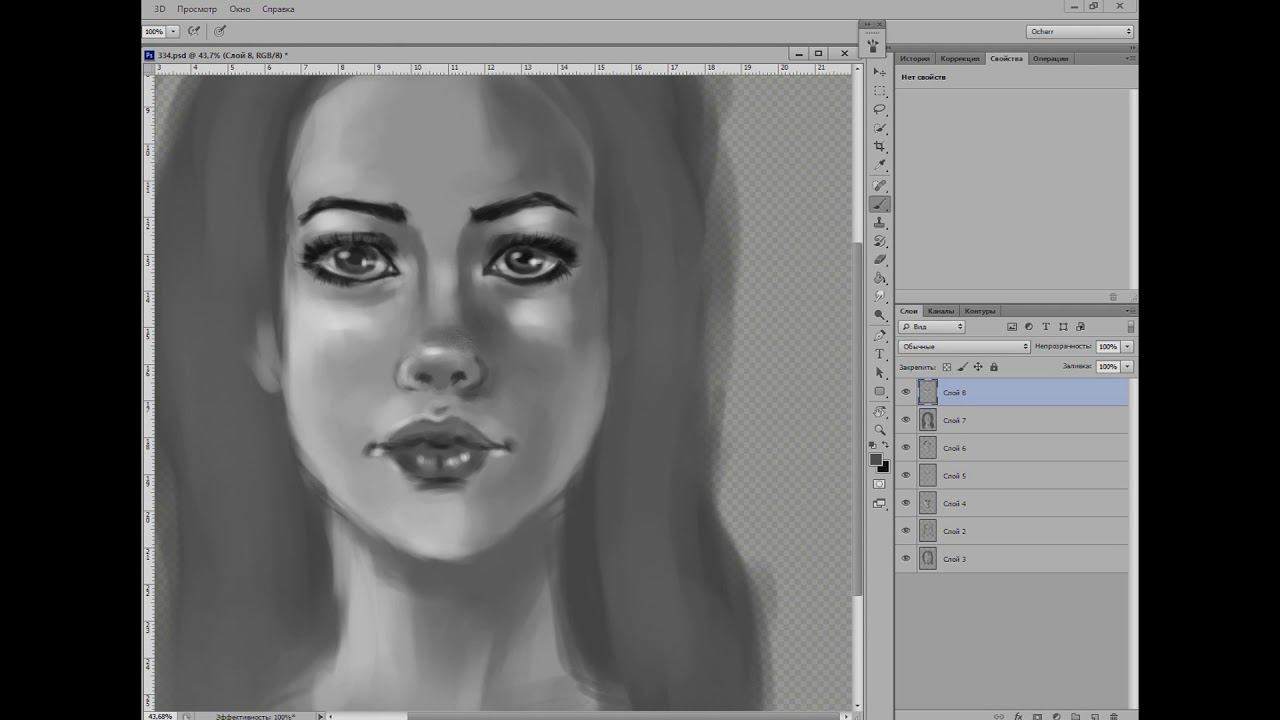Viewport: 1280px width, 720px height.
Task: Open the workspace dropdown in top right
Action: coord(1080,32)
